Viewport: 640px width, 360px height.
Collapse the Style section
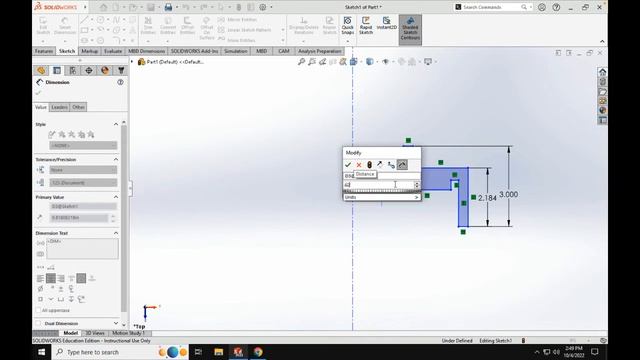116,124
